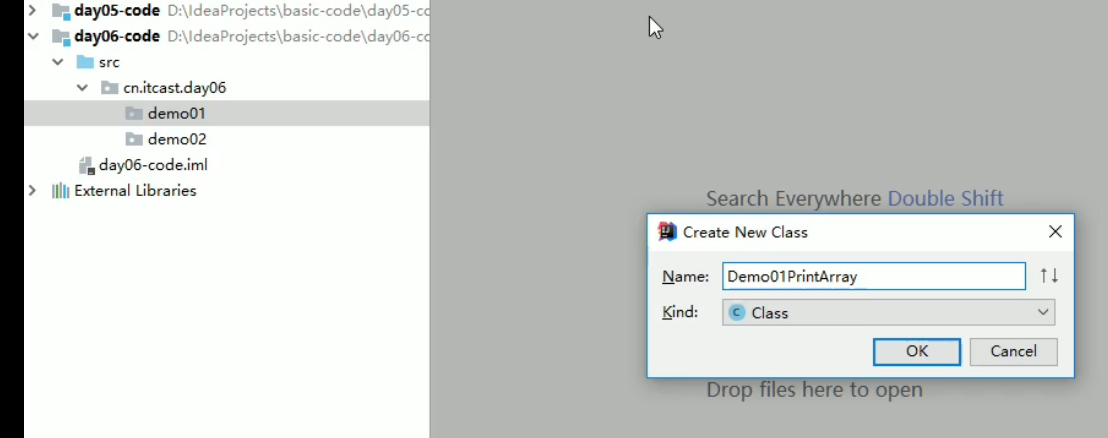Image resolution: width=1108 pixels, height=438 pixels.
Task: Click the Name input field
Action: tap(873, 276)
